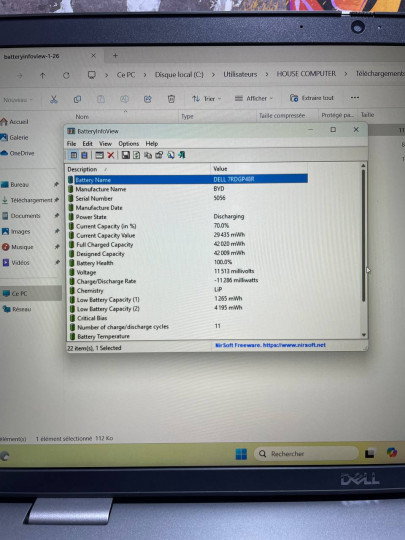
Task: Open Properties icon in BatteryInfoView toolbar
Action: click(x=159, y=155)
